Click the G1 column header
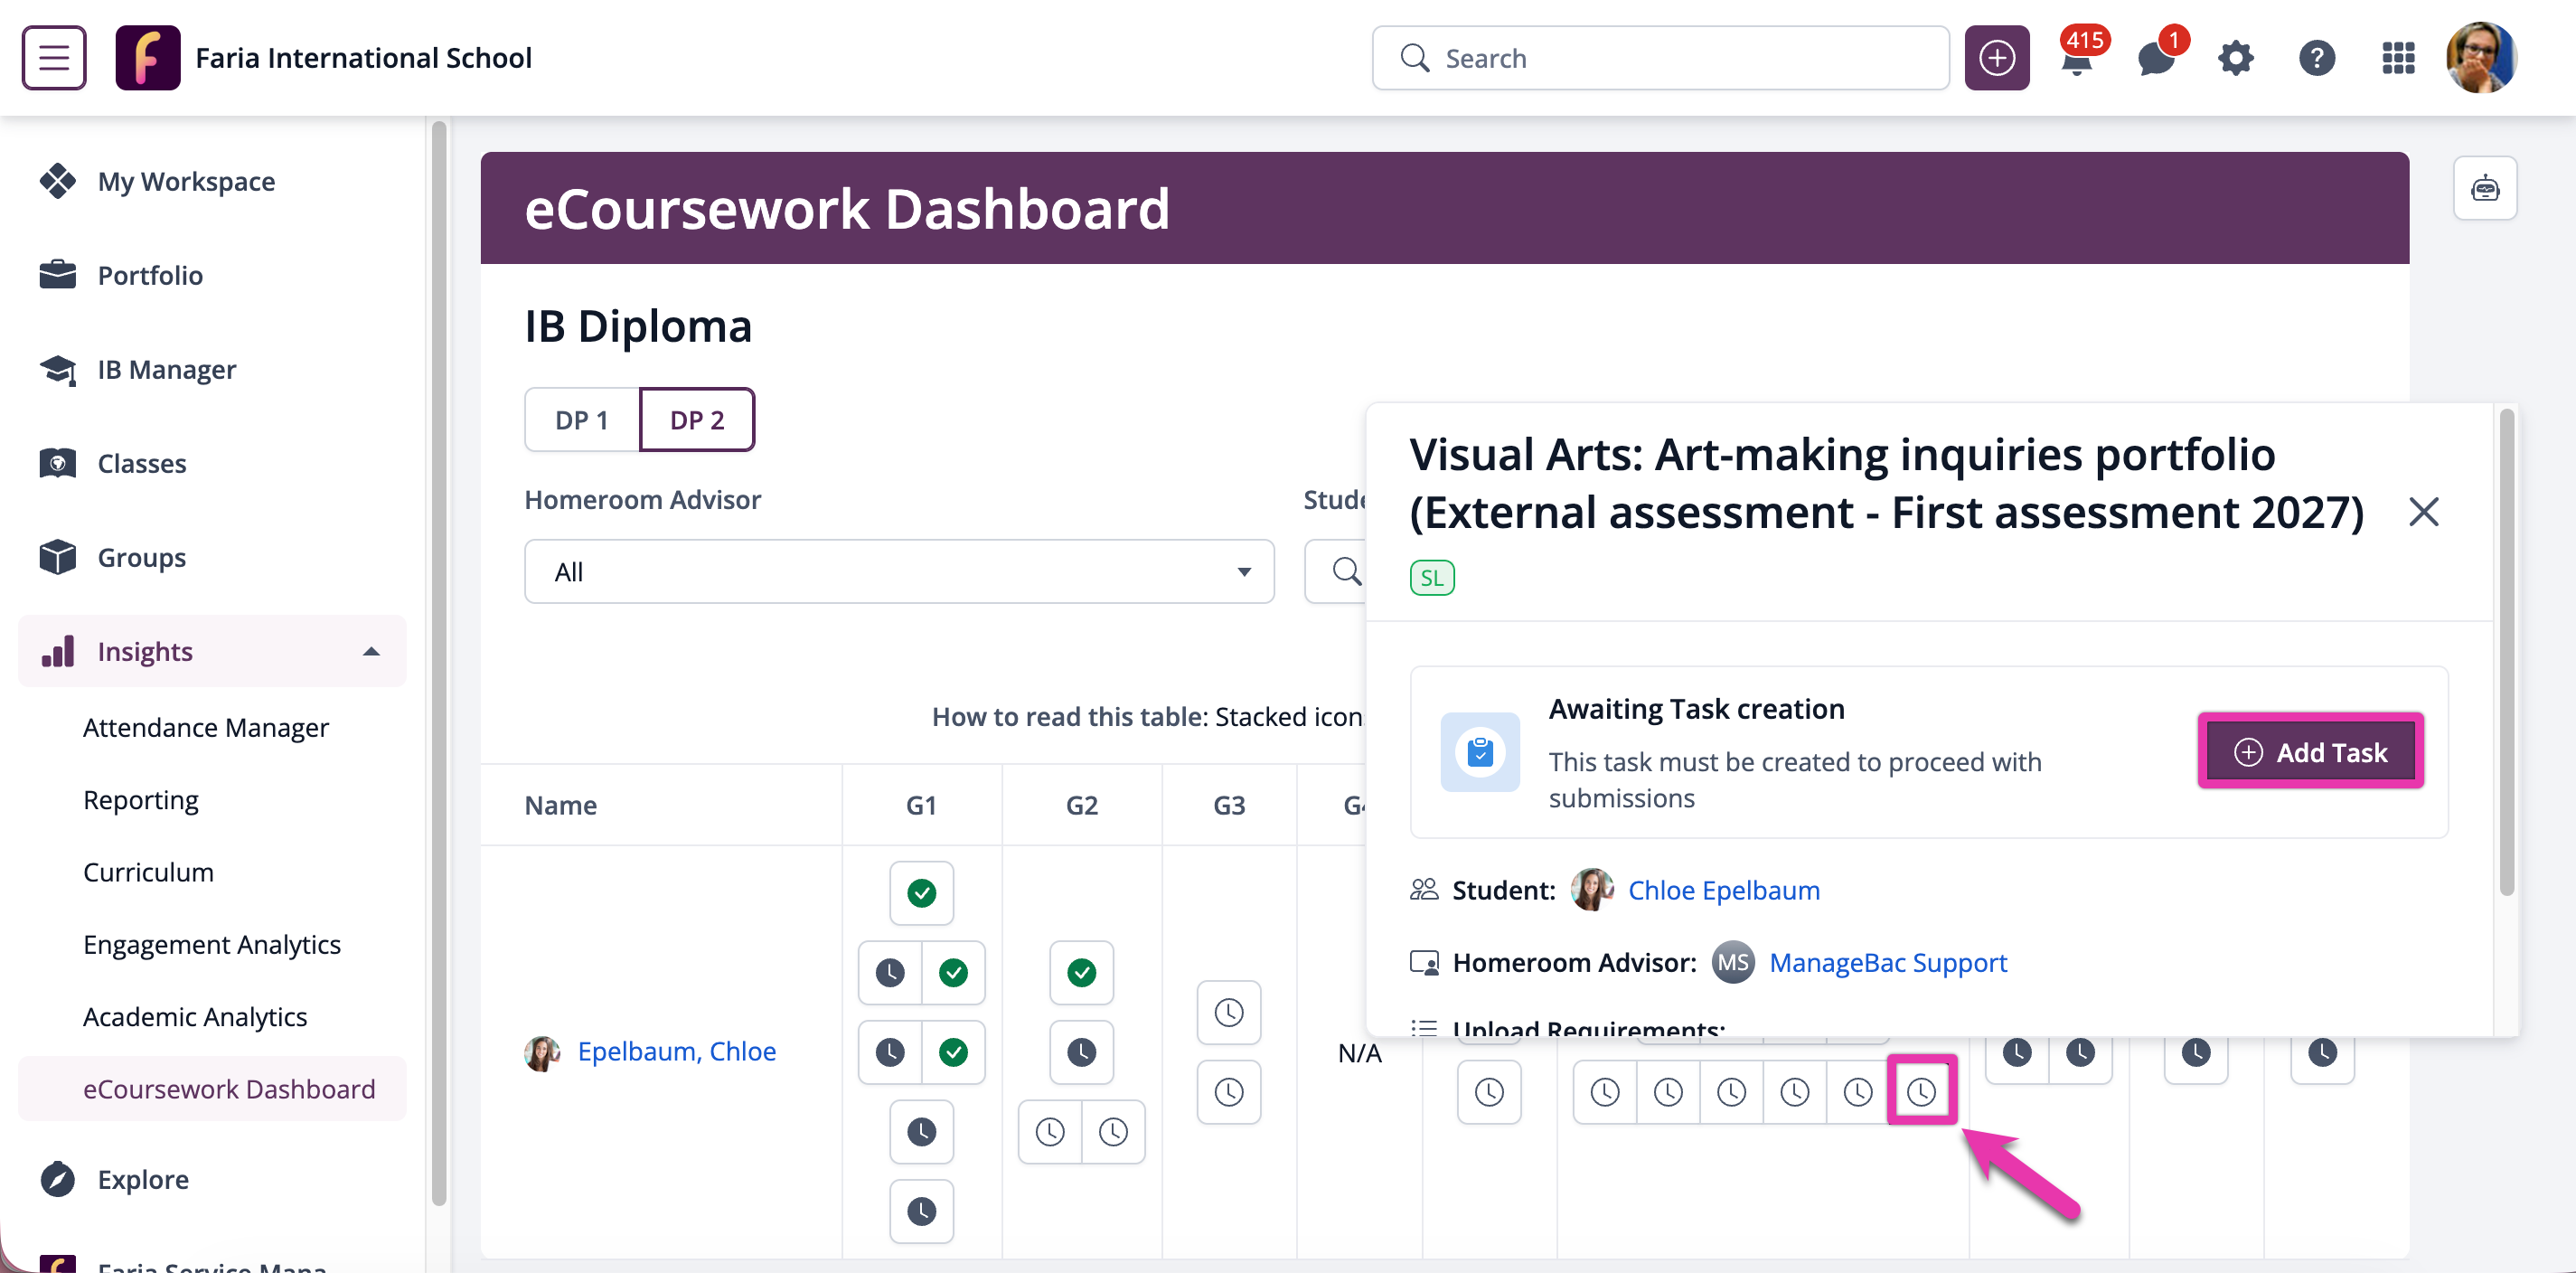Screen dimensions: 2576x1273 coord(921,805)
